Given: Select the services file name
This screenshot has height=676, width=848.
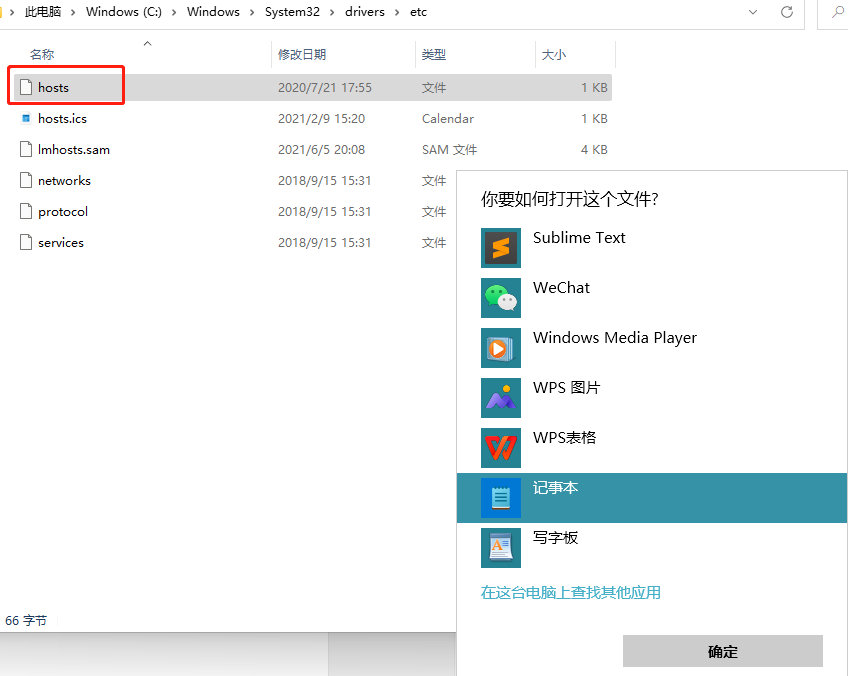Looking at the screenshot, I should click(61, 242).
